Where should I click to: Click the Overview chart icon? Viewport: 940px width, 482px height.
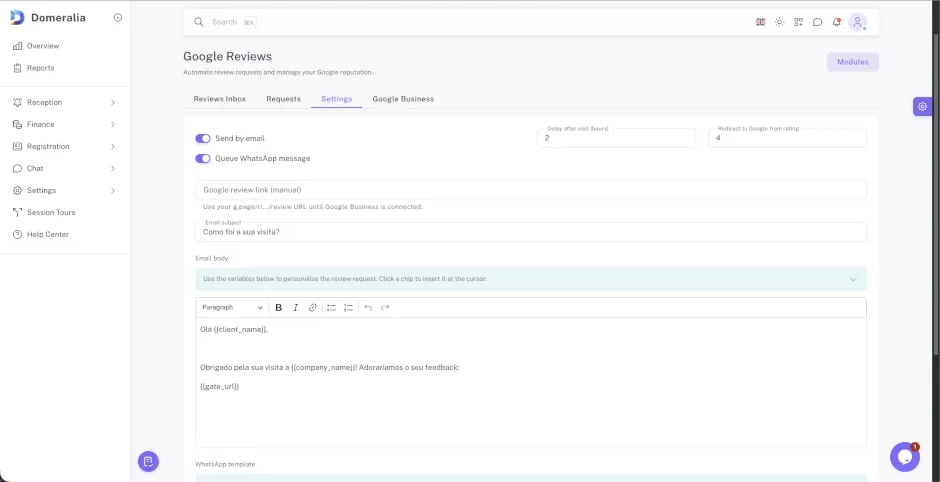[x=17, y=46]
